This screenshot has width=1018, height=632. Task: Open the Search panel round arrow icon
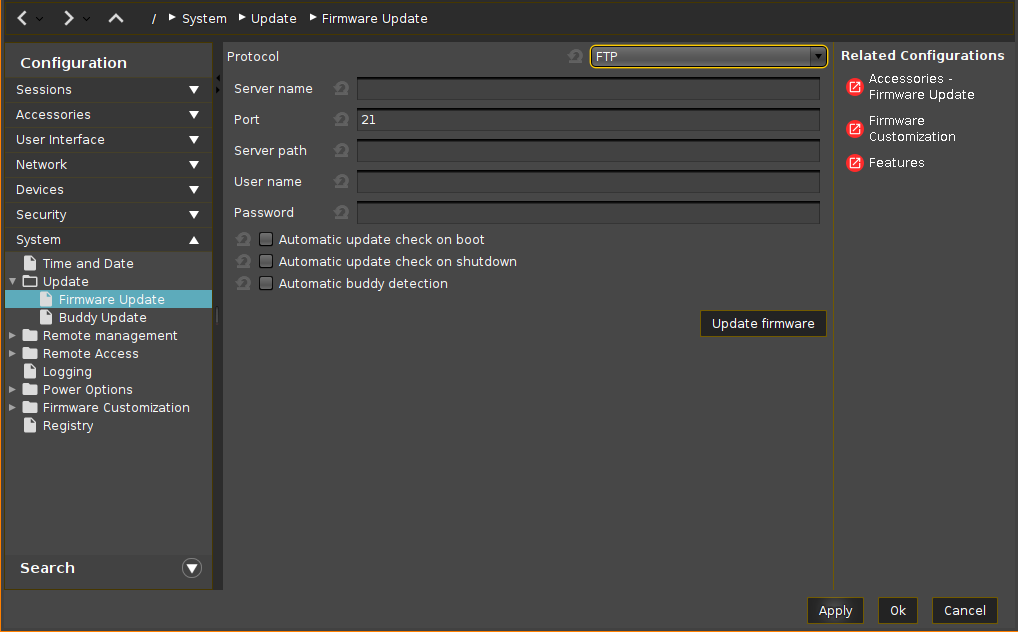[x=192, y=568]
